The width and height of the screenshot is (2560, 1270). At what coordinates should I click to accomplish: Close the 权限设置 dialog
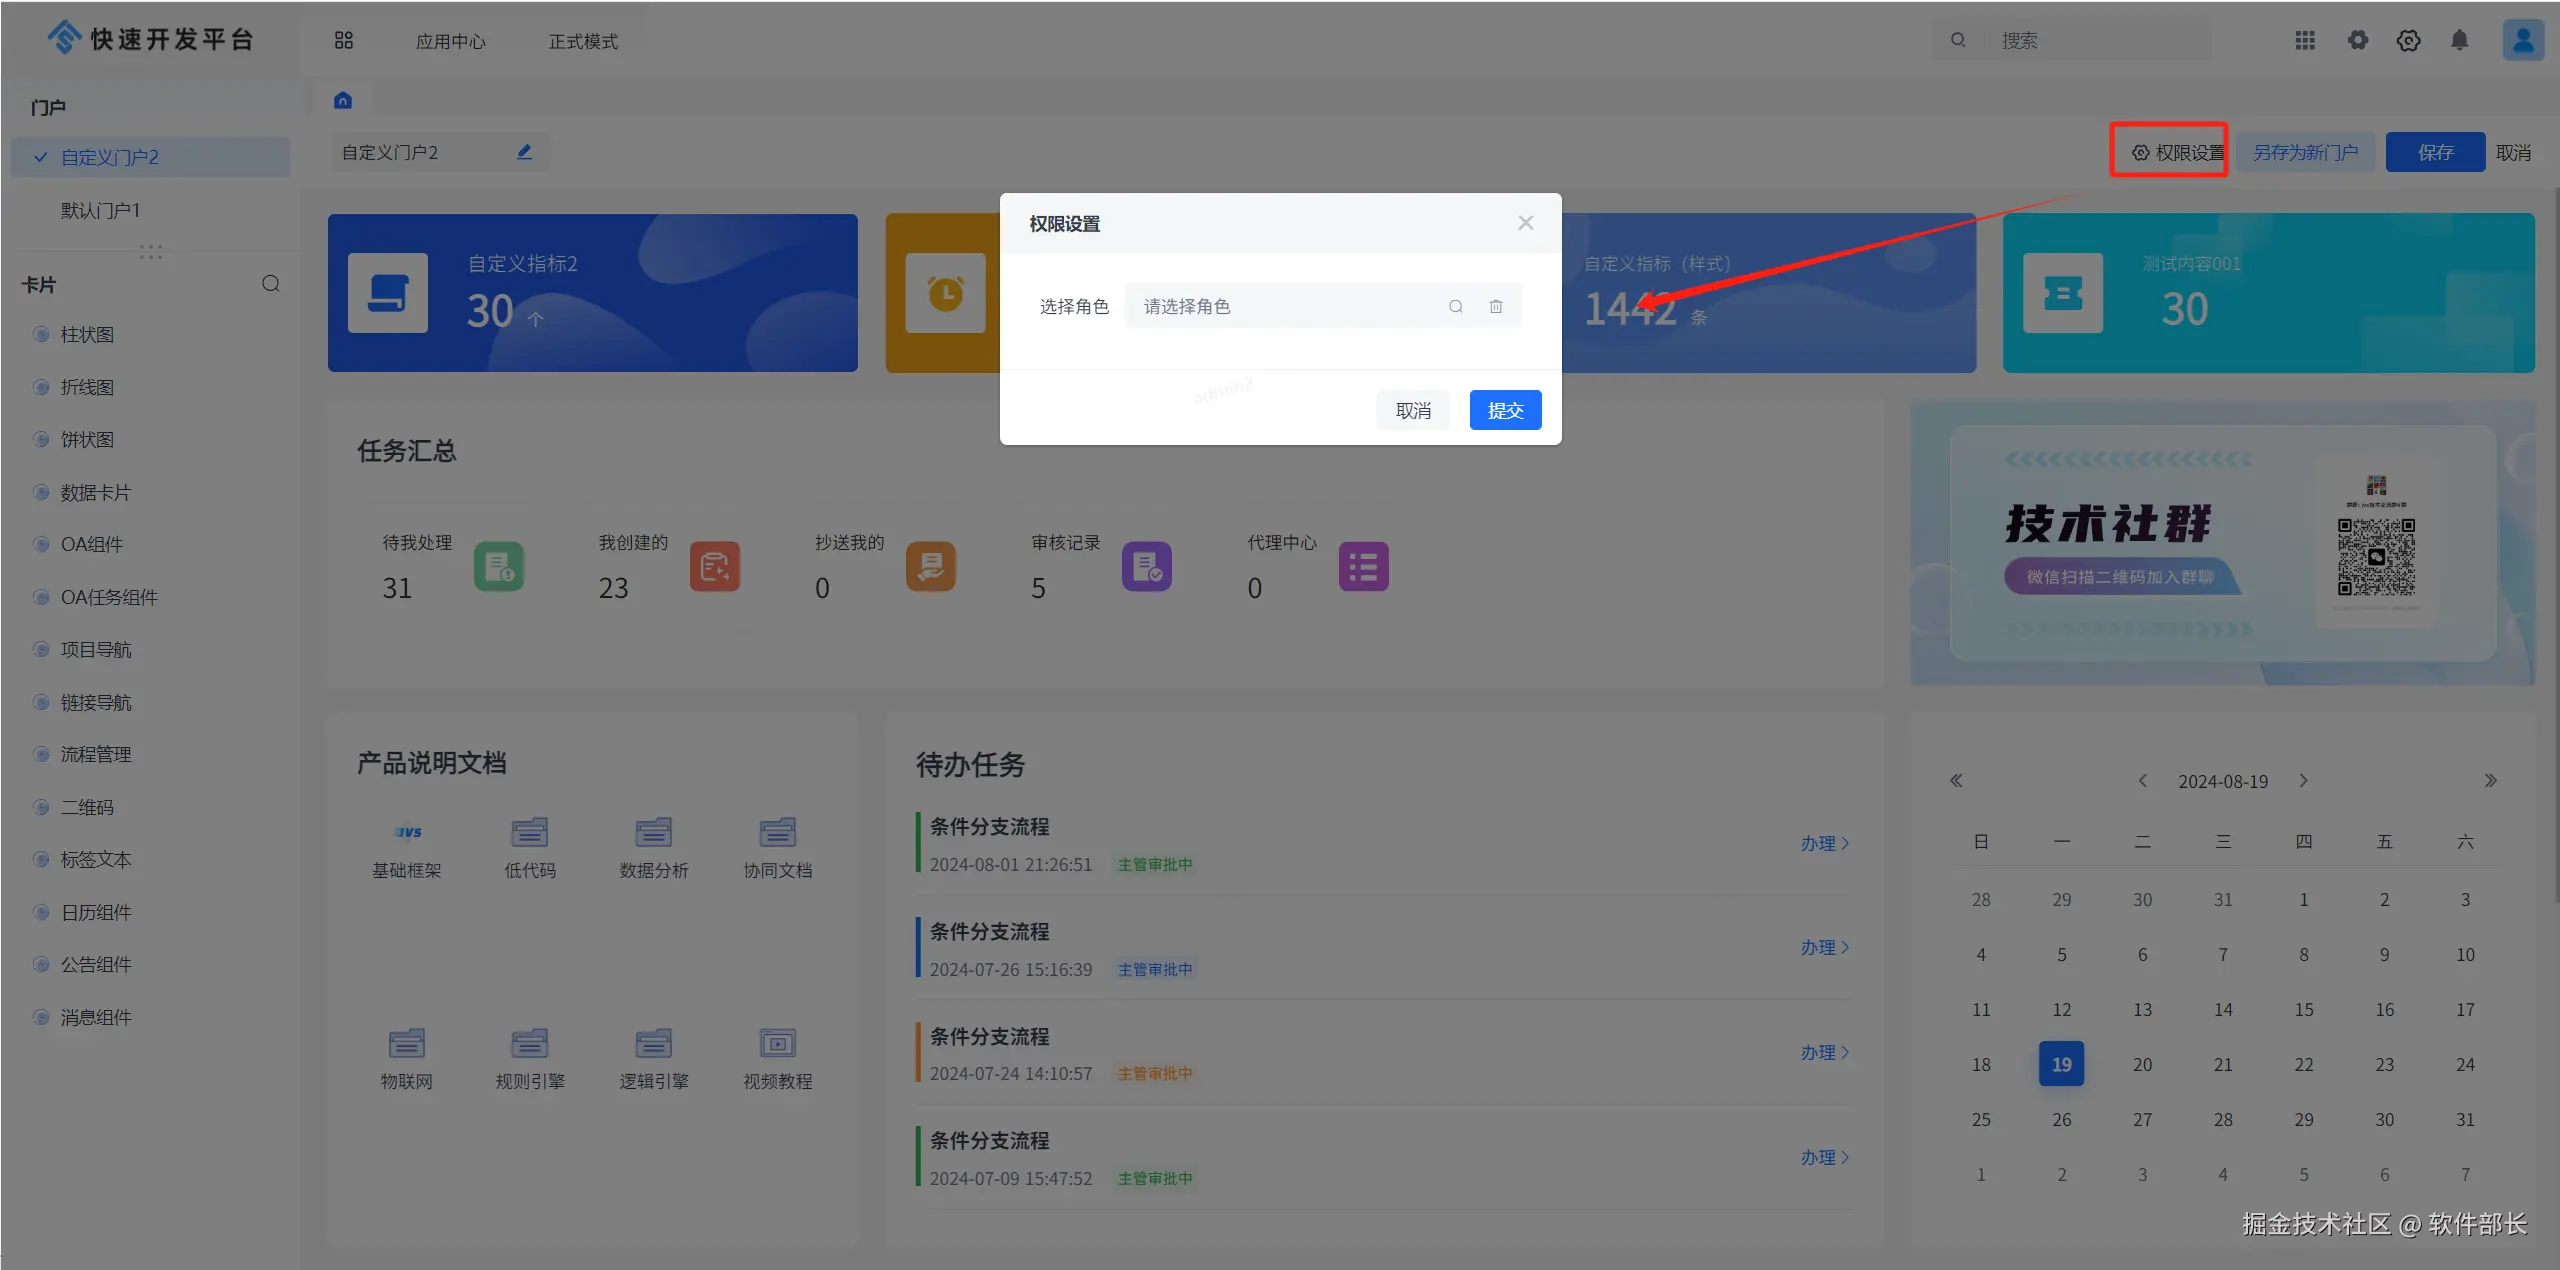pyautogui.click(x=1525, y=223)
